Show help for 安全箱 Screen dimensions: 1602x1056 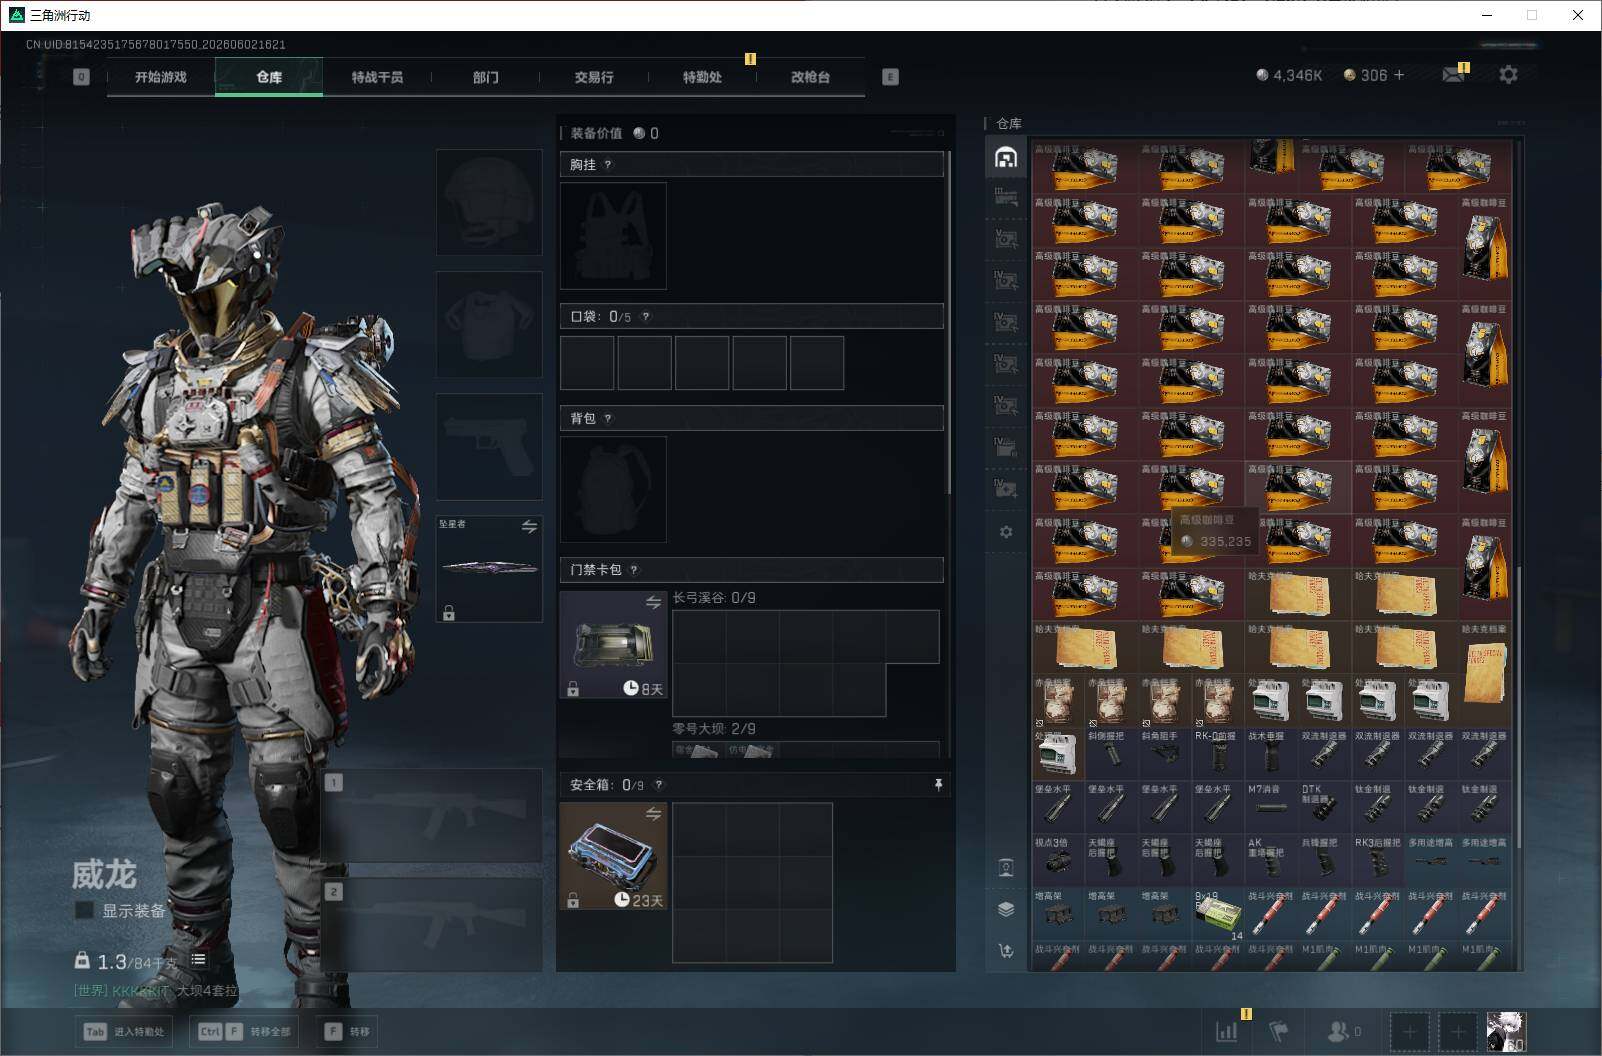click(x=658, y=785)
